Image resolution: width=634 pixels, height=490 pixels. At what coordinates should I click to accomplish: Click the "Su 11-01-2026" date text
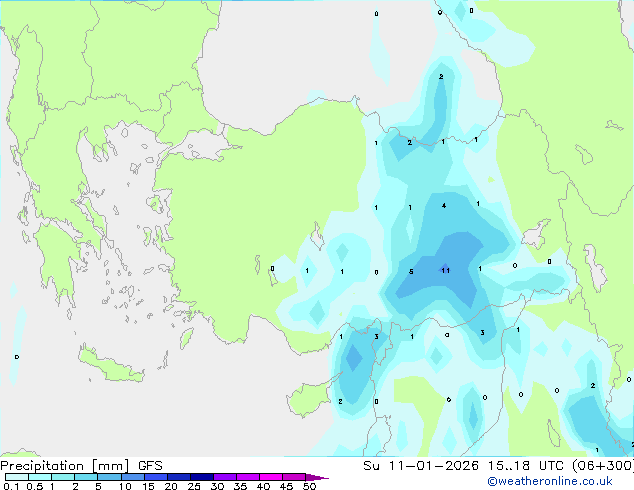421,466
